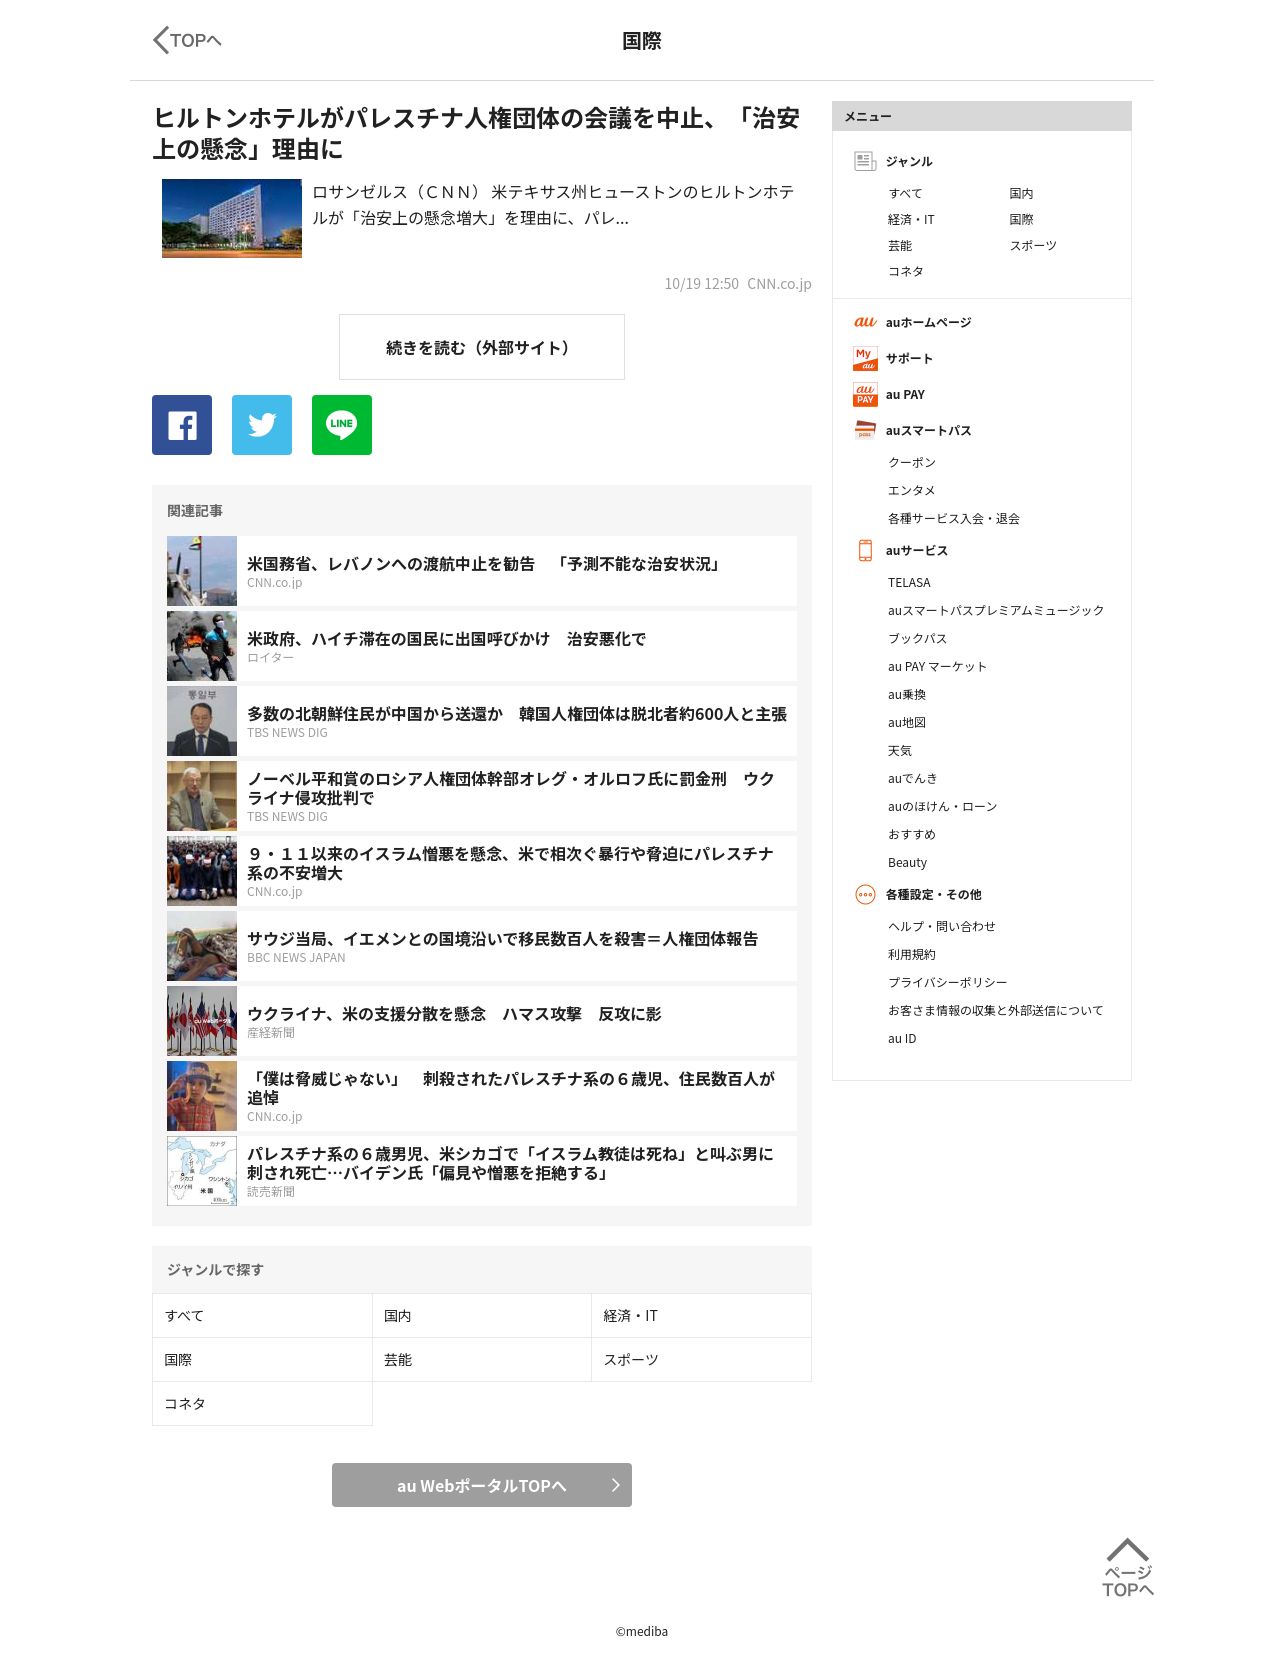1284x1656 pixels.
Task: Choose 経済・IT in ジャンルで探す grid
Action: click(x=701, y=1315)
